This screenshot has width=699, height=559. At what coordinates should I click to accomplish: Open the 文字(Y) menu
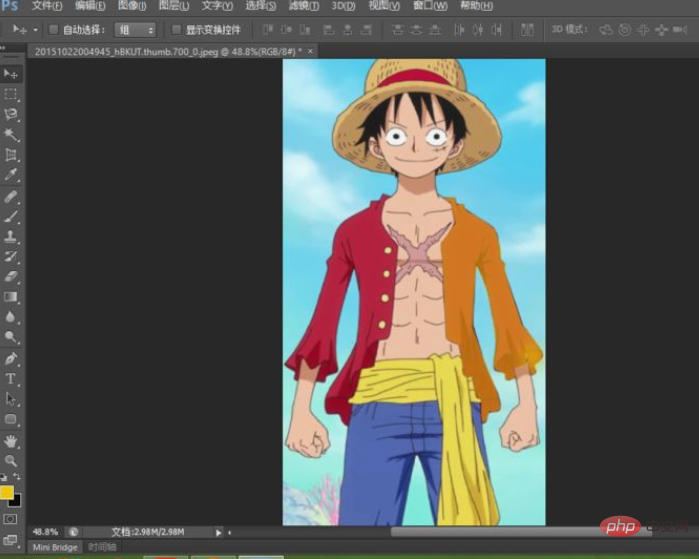pyautogui.click(x=217, y=6)
